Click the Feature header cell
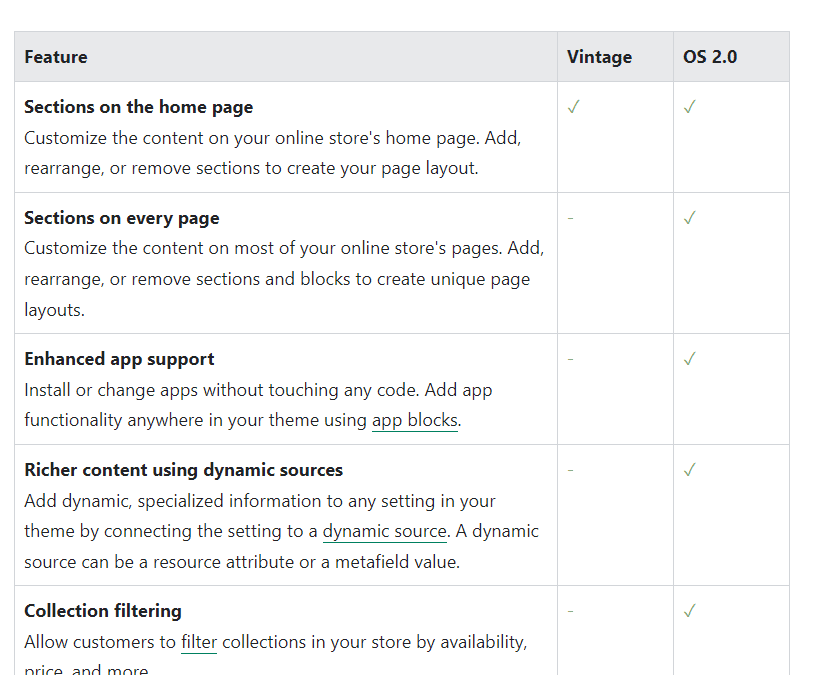The width and height of the screenshot is (819, 675). (x=56, y=57)
